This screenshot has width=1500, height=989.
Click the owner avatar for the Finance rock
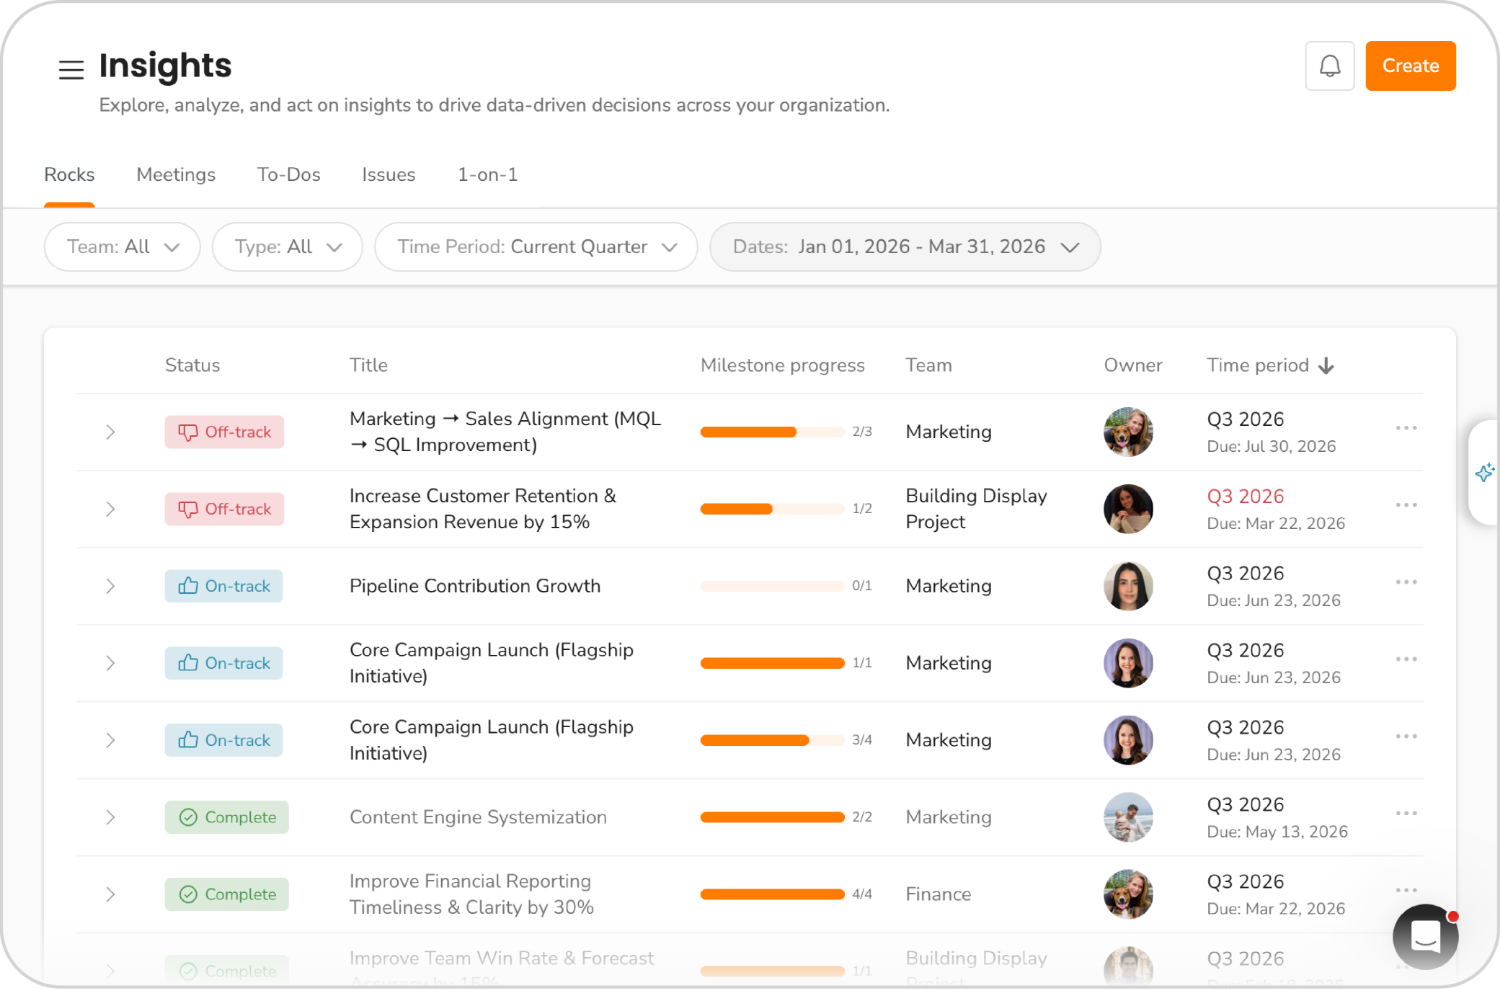tap(1128, 894)
